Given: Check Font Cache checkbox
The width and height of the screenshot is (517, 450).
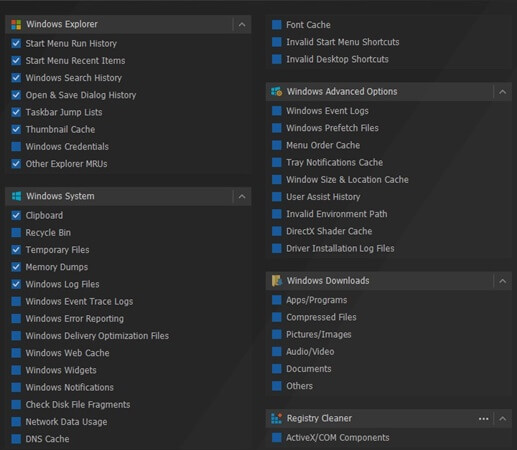Looking at the screenshot, I should tap(277, 25).
